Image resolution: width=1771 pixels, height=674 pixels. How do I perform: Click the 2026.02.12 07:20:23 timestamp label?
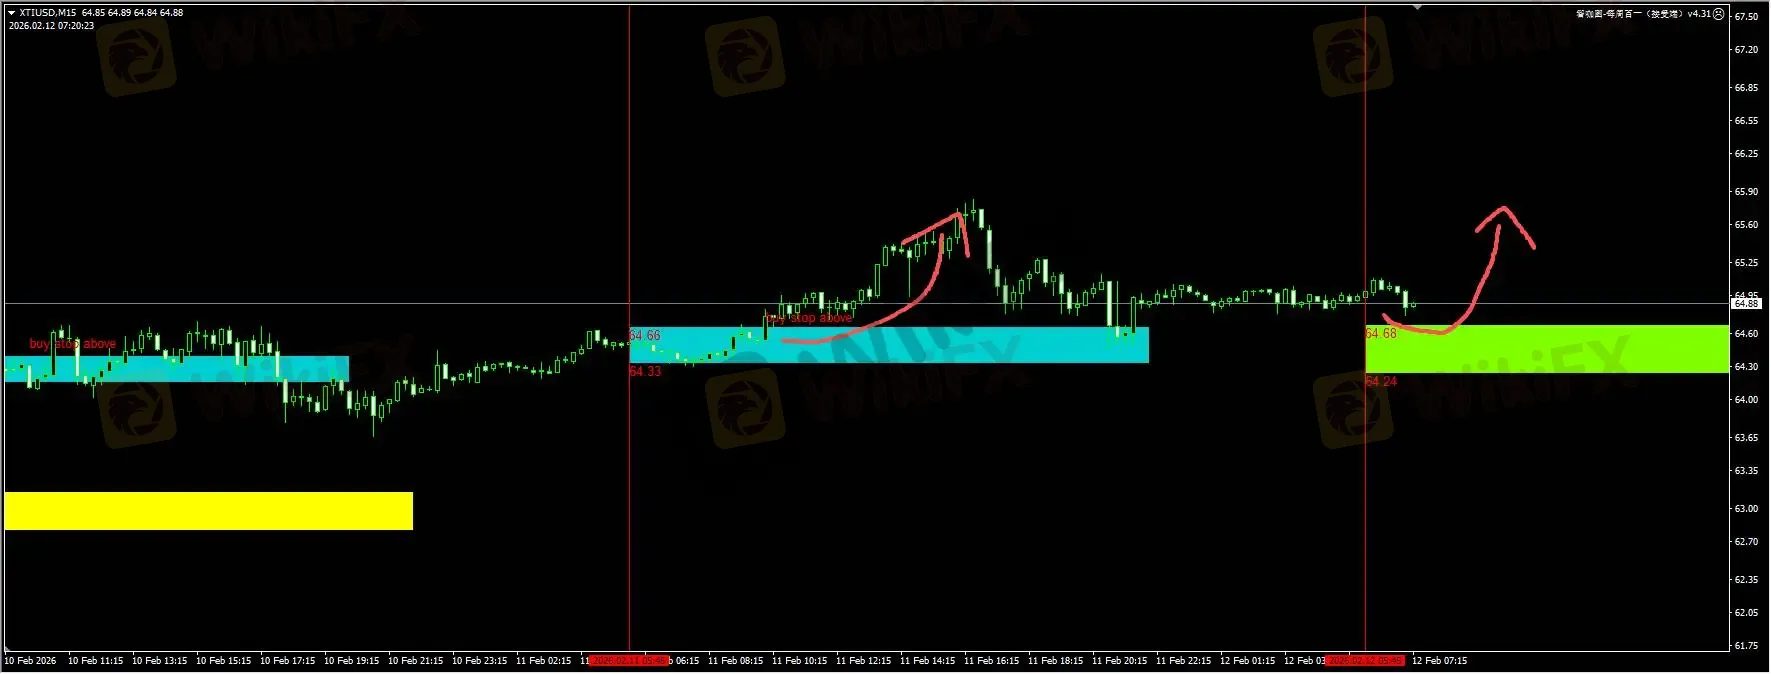click(52, 26)
